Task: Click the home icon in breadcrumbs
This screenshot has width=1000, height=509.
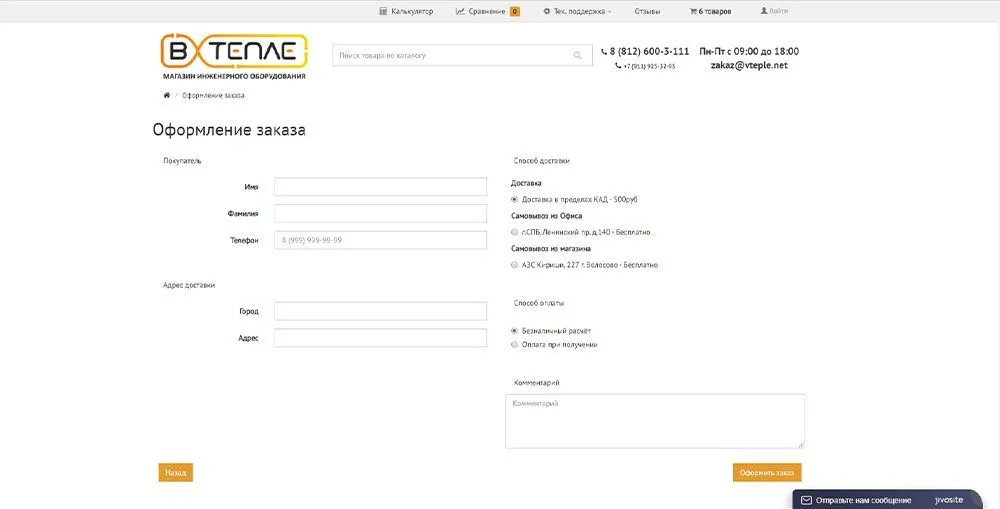Action: 166,95
